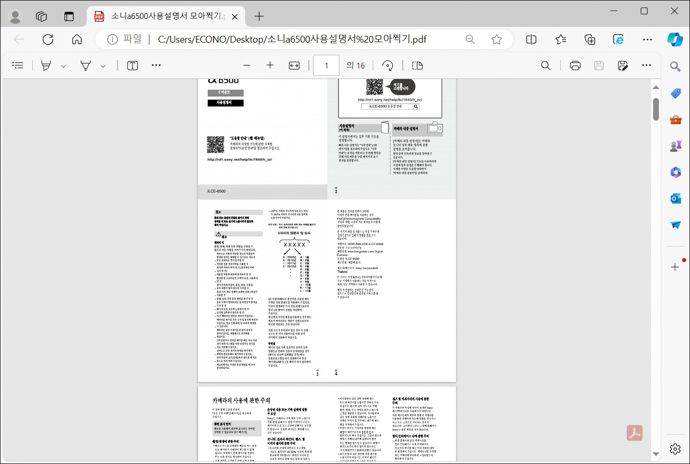Click the fit to width icon

pos(294,66)
